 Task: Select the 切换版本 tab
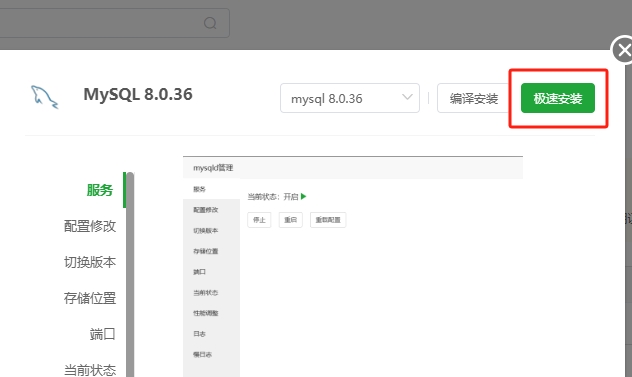pyautogui.click(x=90, y=262)
